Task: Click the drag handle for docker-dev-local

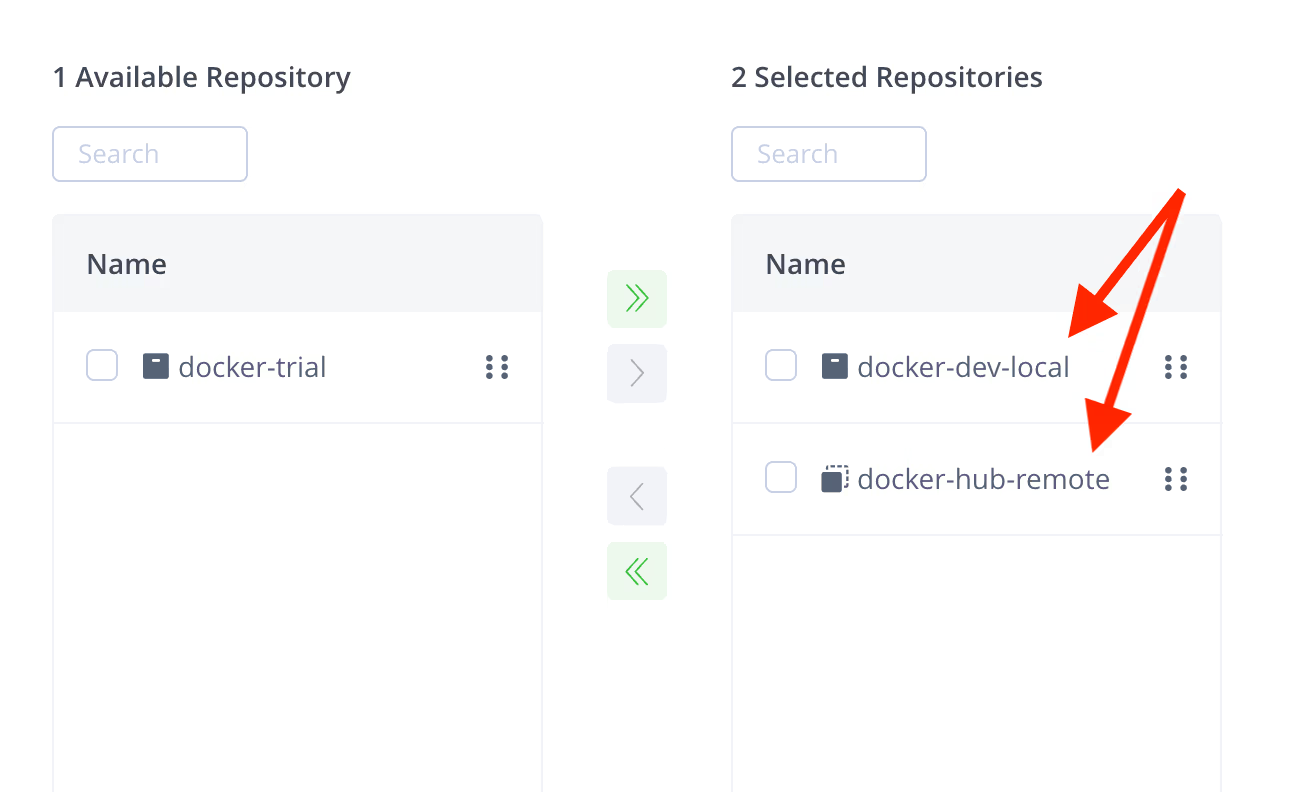Action: point(1176,367)
